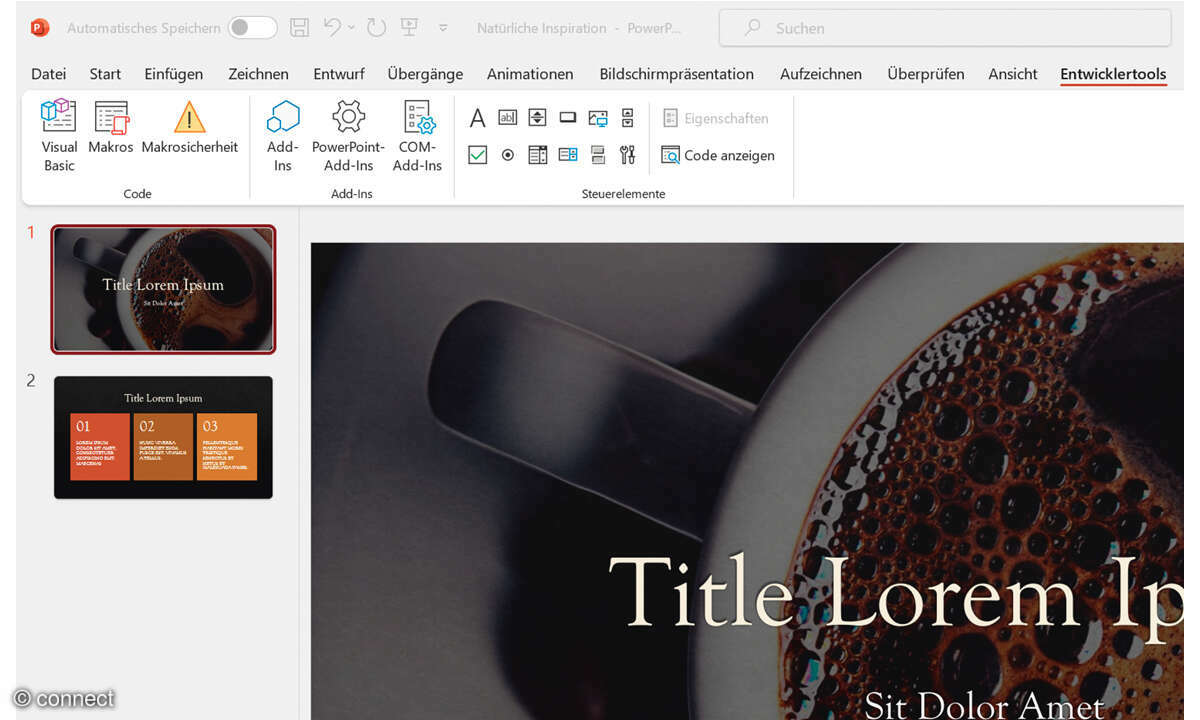This screenshot has height=720, width=1200.
Task: Select the Entwicklertools tab
Action: point(1113,74)
